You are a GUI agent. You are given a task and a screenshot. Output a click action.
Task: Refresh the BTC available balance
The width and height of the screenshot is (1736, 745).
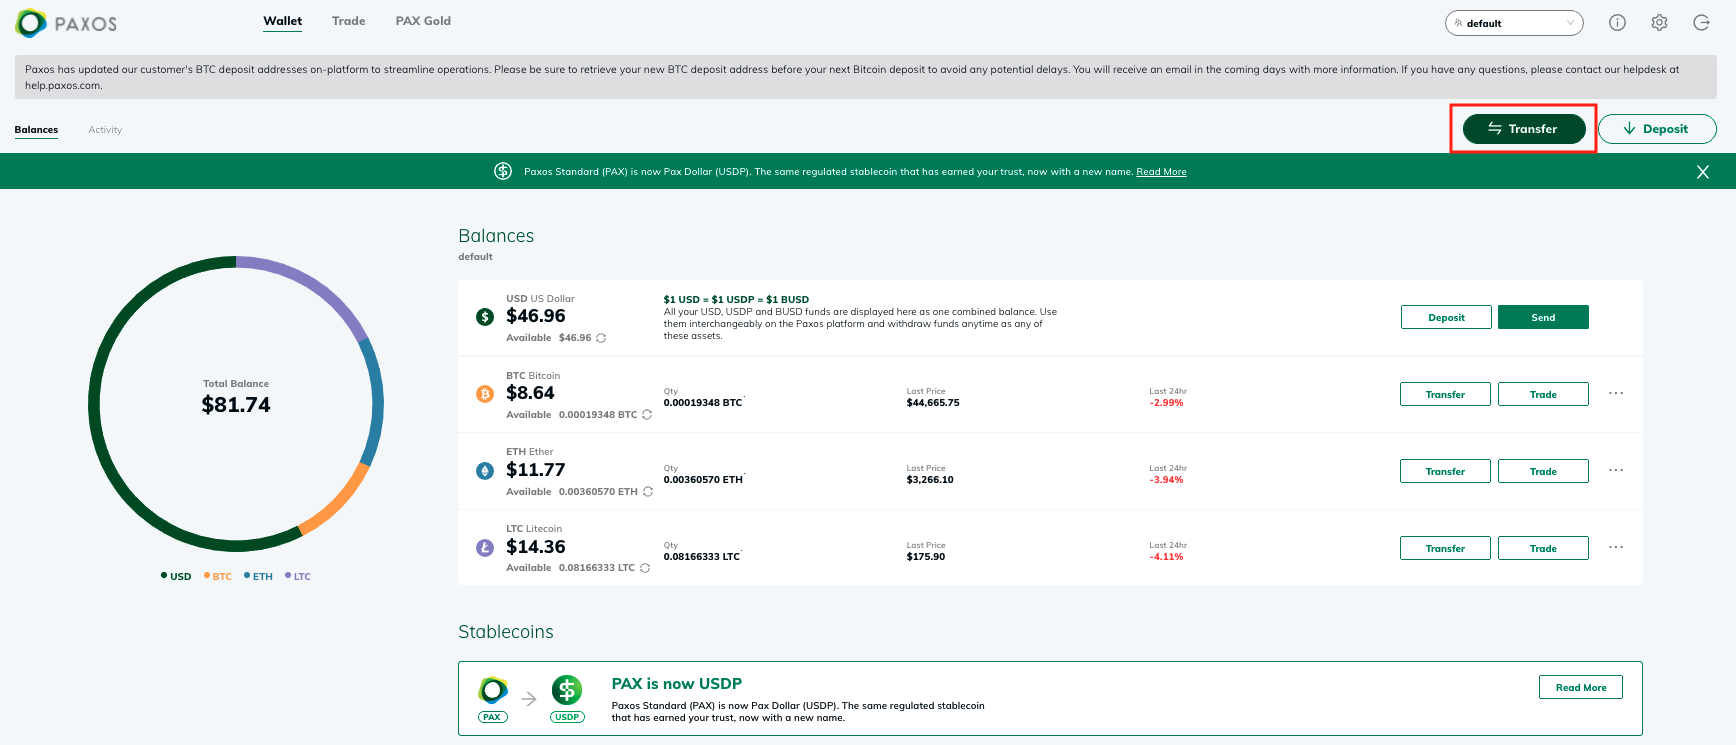click(x=647, y=415)
